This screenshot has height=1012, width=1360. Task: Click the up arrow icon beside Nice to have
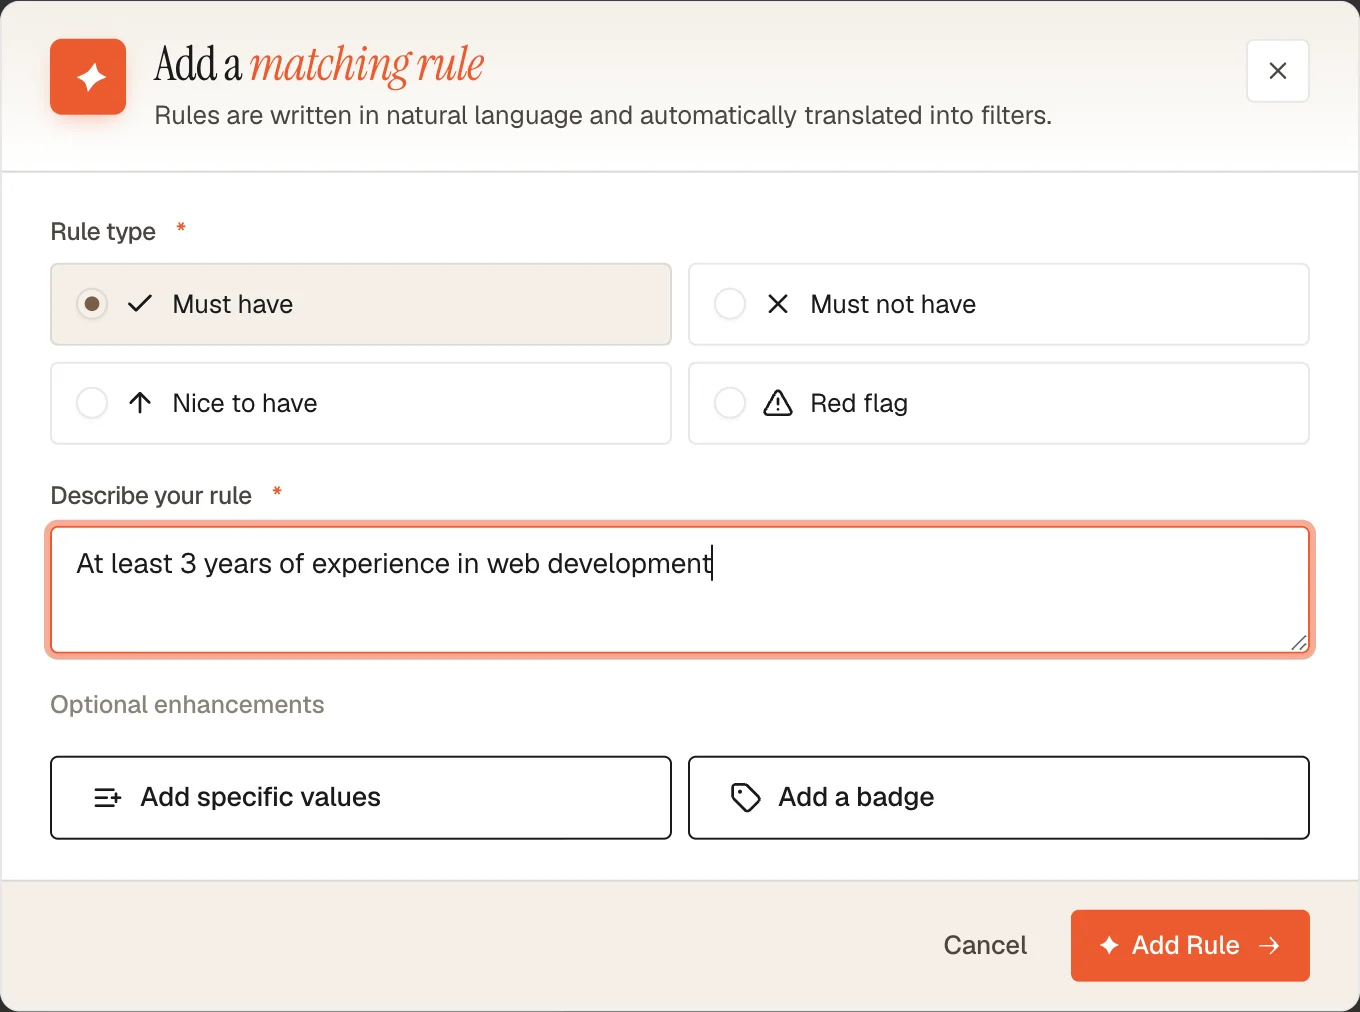140,403
